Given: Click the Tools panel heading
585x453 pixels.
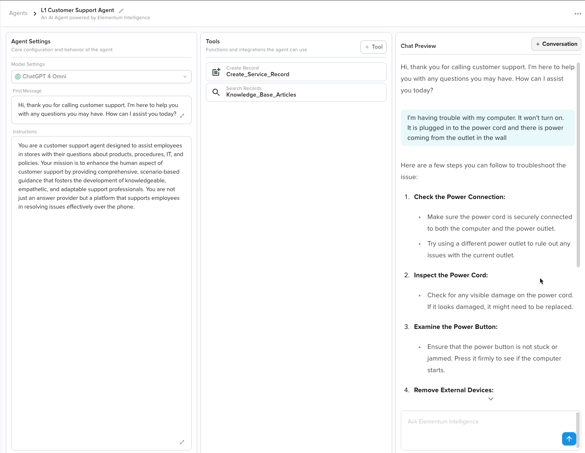Looking at the screenshot, I should pos(213,41).
